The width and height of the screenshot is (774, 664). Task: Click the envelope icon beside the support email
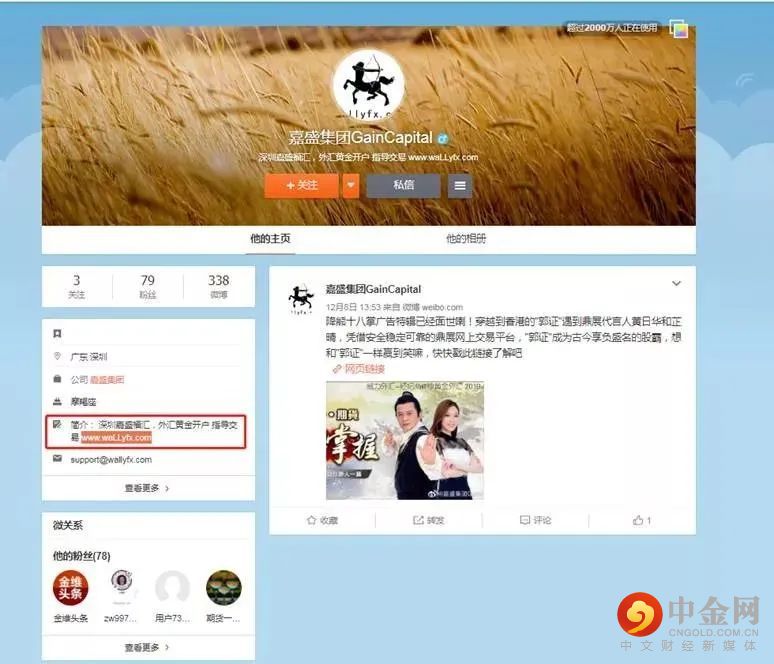pyautogui.click(x=57, y=459)
